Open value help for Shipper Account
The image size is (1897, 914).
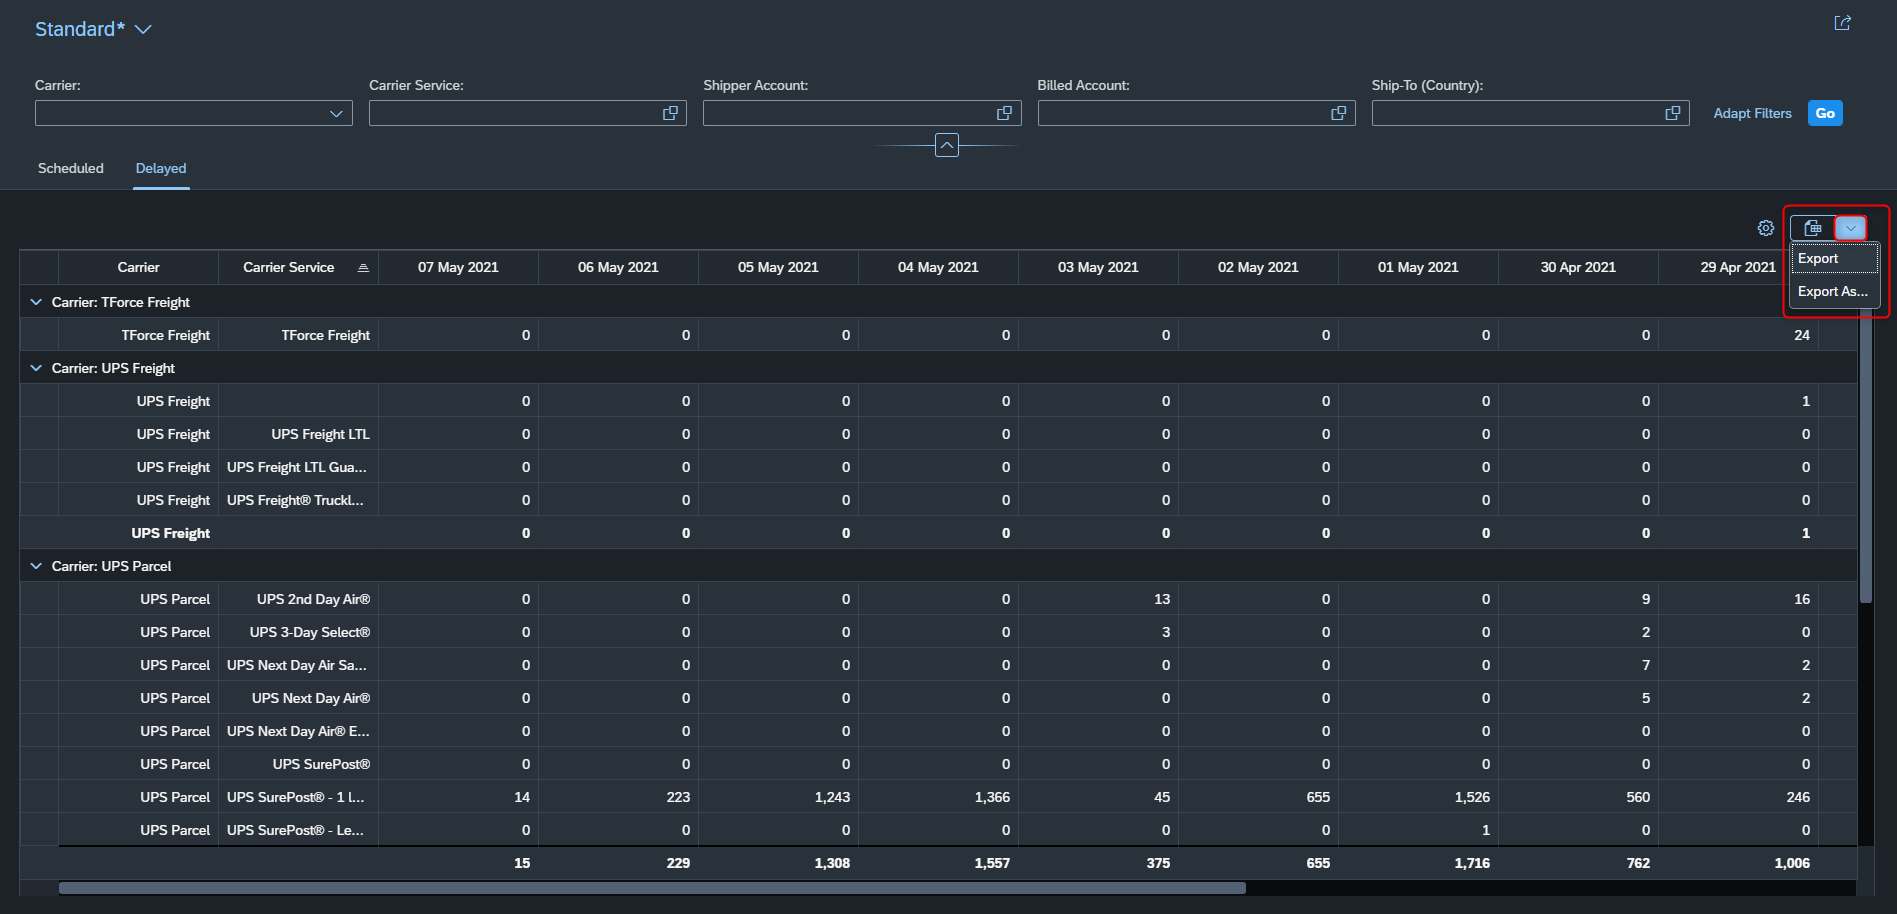point(1004,113)
